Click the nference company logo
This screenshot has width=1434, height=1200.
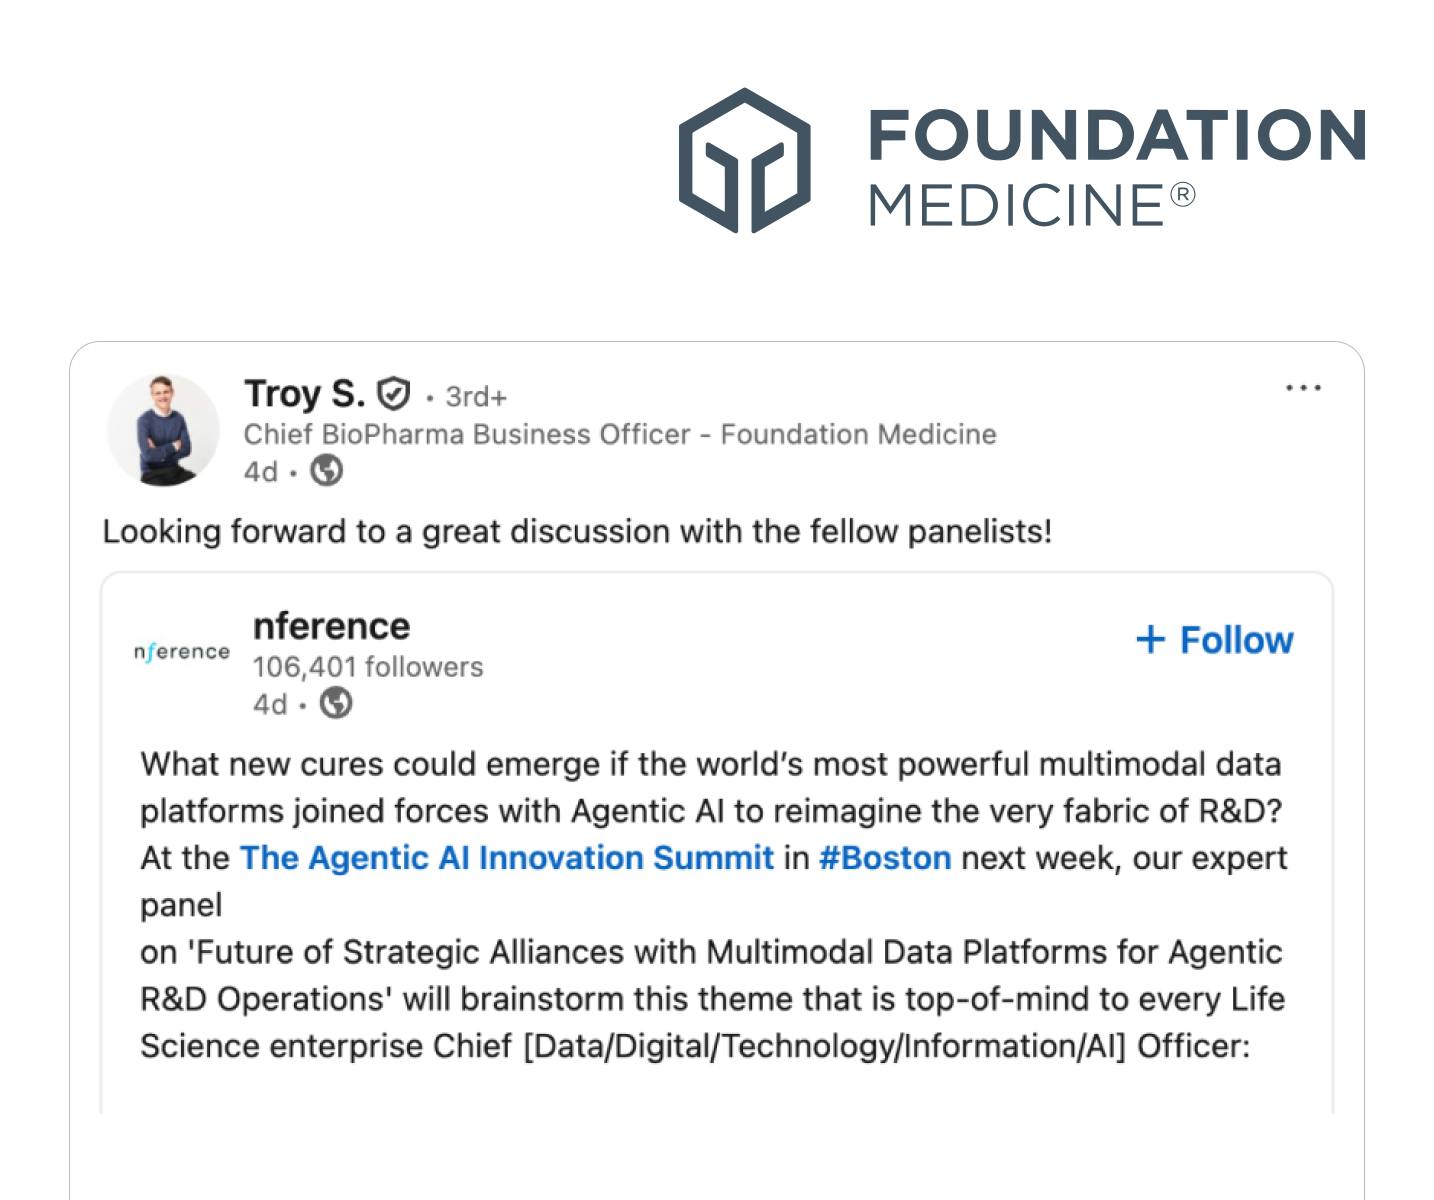pyautogui.click(x=181, y=652)
